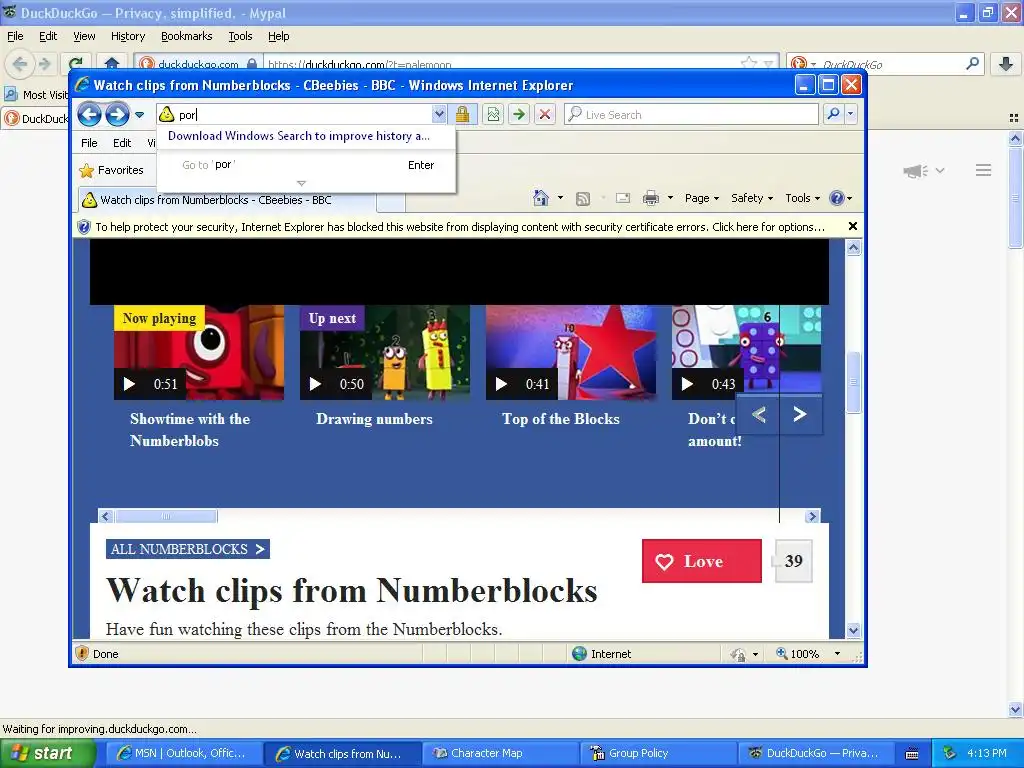Select Go to 'por' suggestion

tap(306, 165)
